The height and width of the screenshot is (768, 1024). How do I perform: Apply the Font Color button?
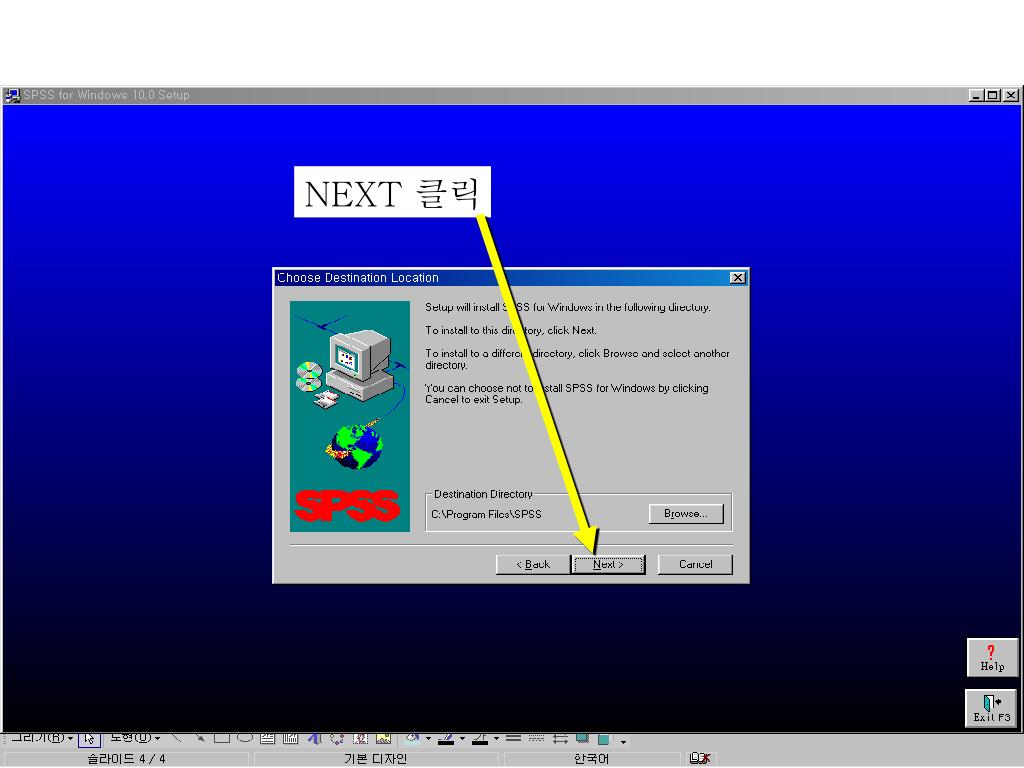click(x=480, y=738)
